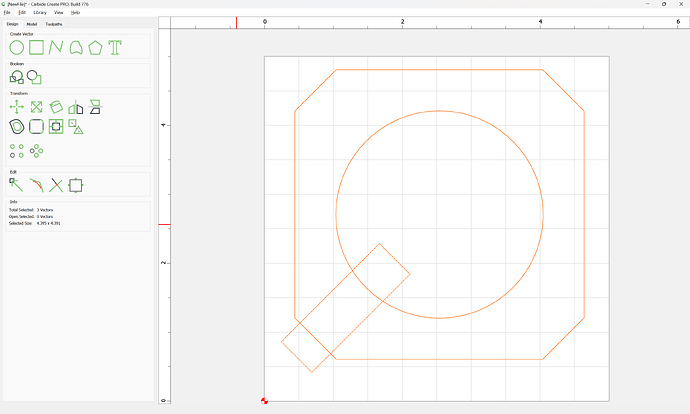
Task: Open the Scale transform tool
Action: coord(37,107)
